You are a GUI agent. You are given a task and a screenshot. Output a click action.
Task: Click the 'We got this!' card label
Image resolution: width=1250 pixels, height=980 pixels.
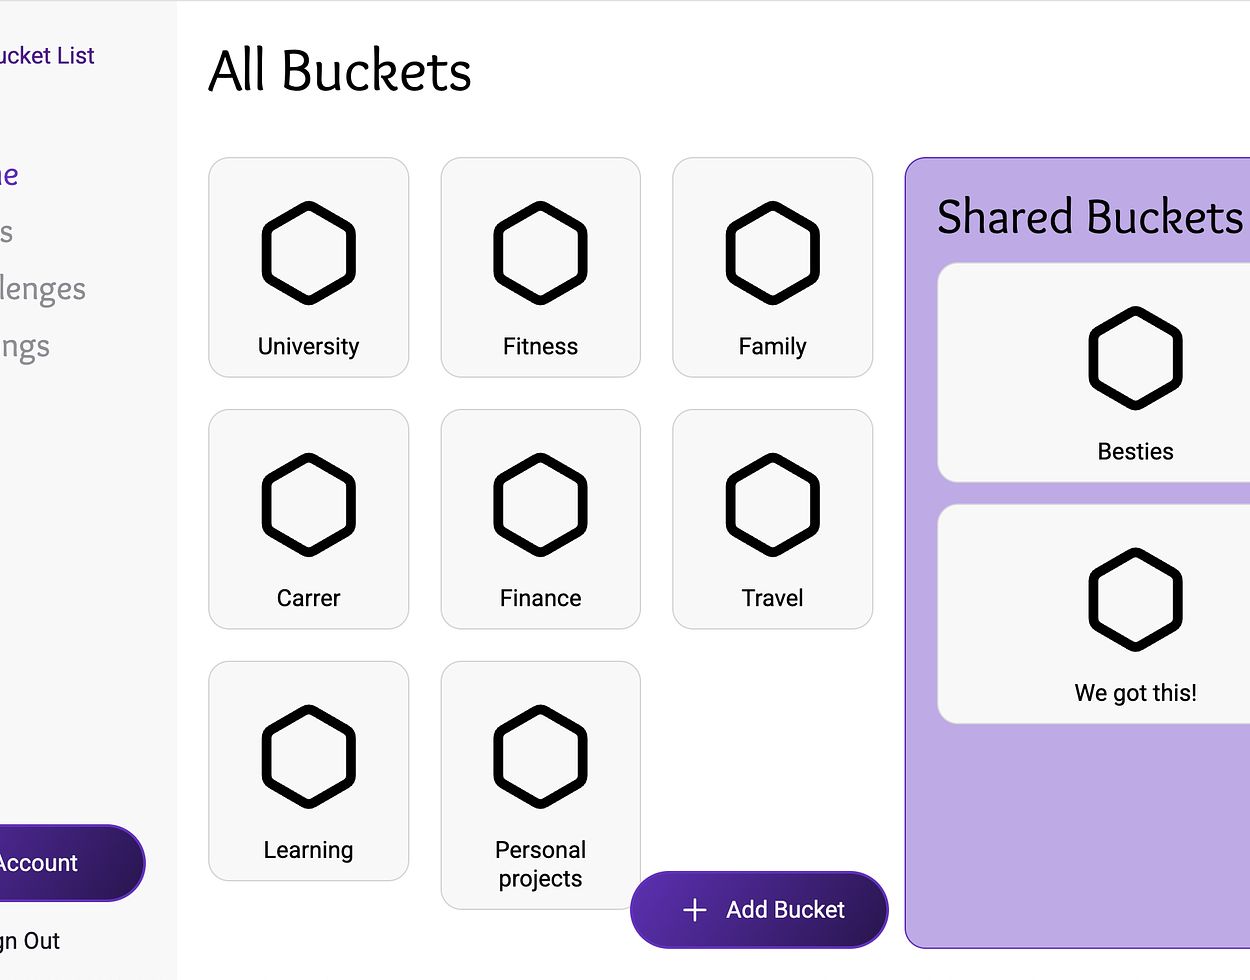tap(1135, 693)
